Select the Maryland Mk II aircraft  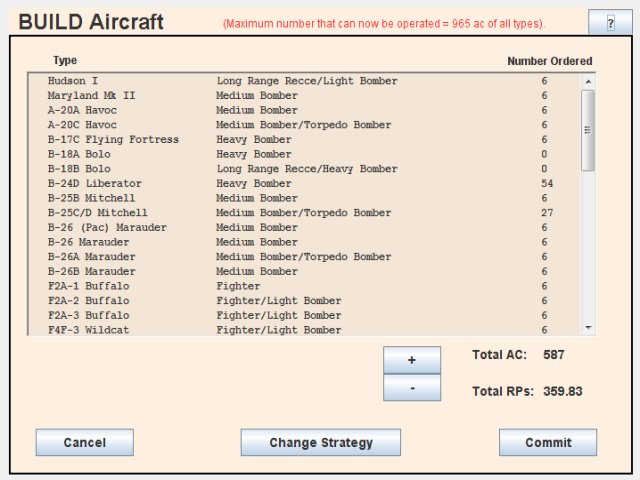(x=300, y=96)
